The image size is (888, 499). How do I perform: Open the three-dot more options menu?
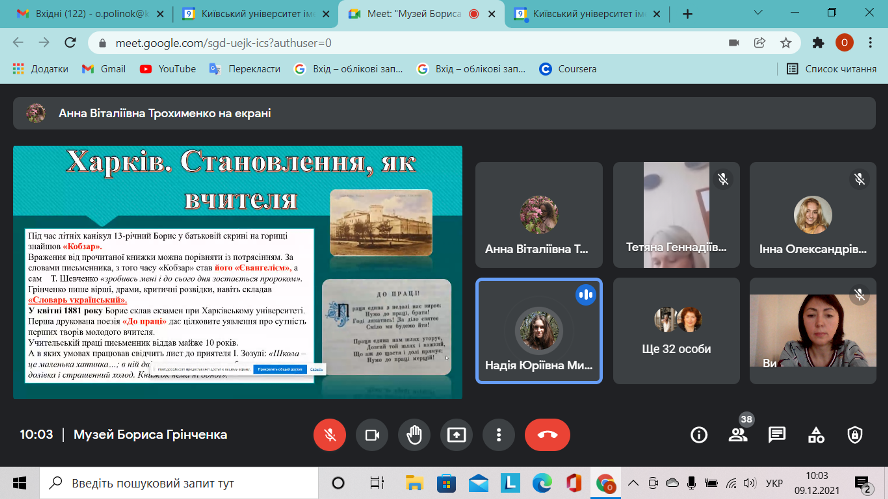click(x=499, y=435)
